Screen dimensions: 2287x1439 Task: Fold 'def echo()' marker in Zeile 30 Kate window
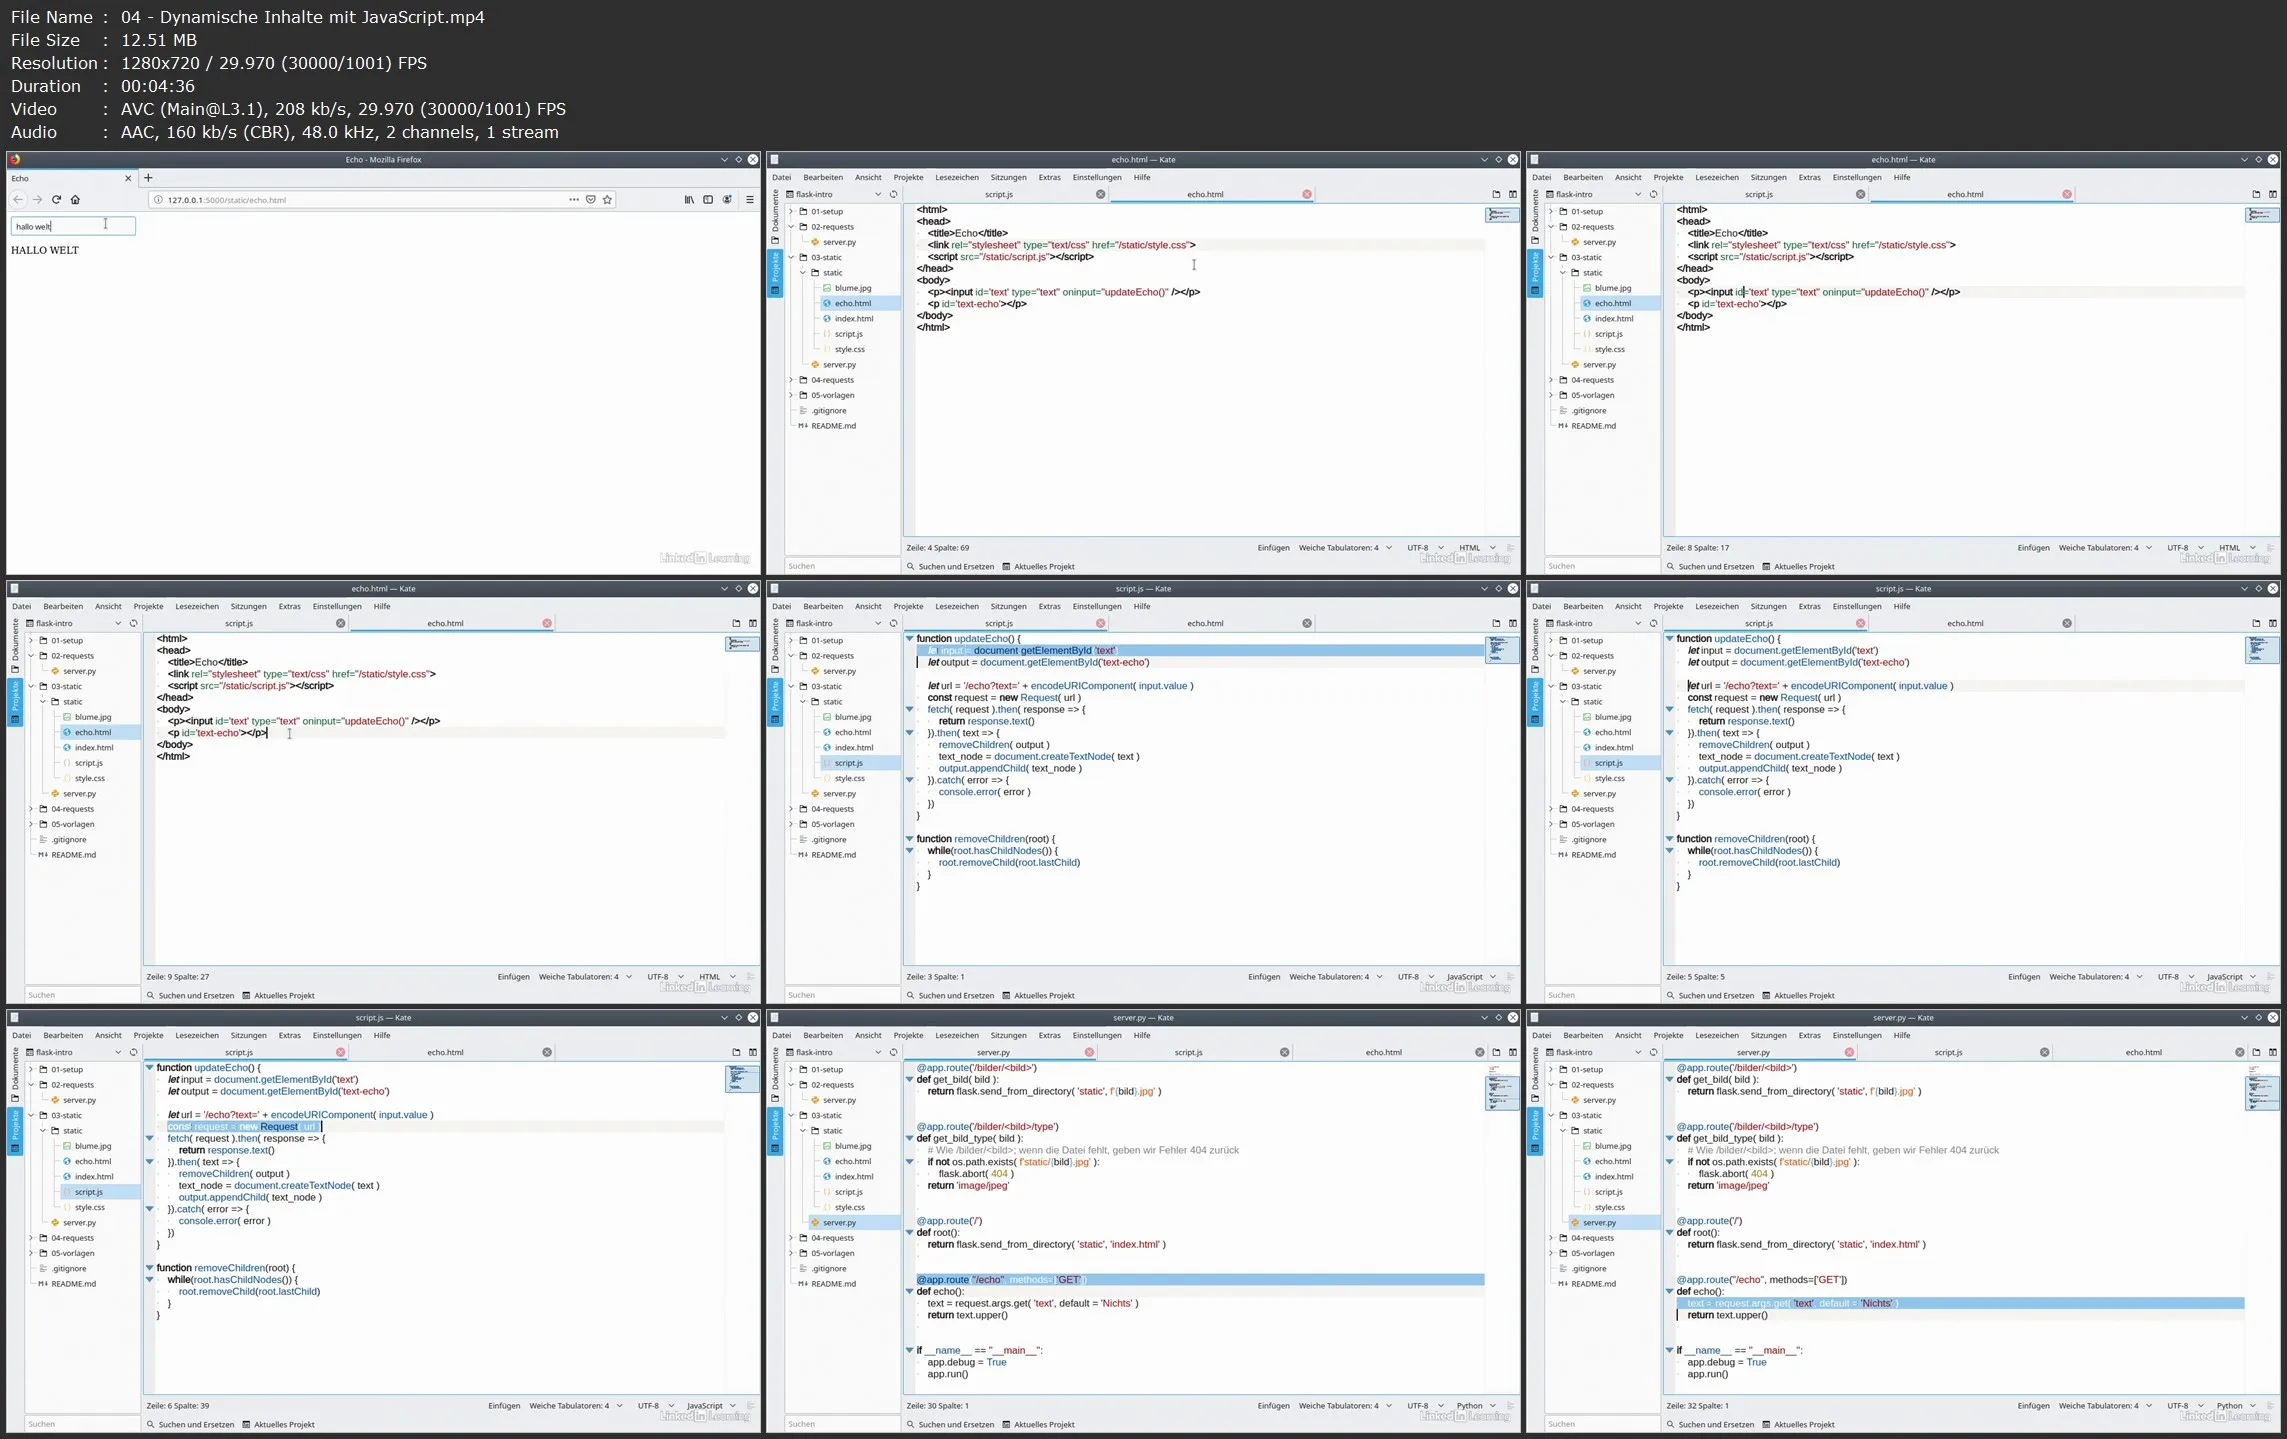910,1291
